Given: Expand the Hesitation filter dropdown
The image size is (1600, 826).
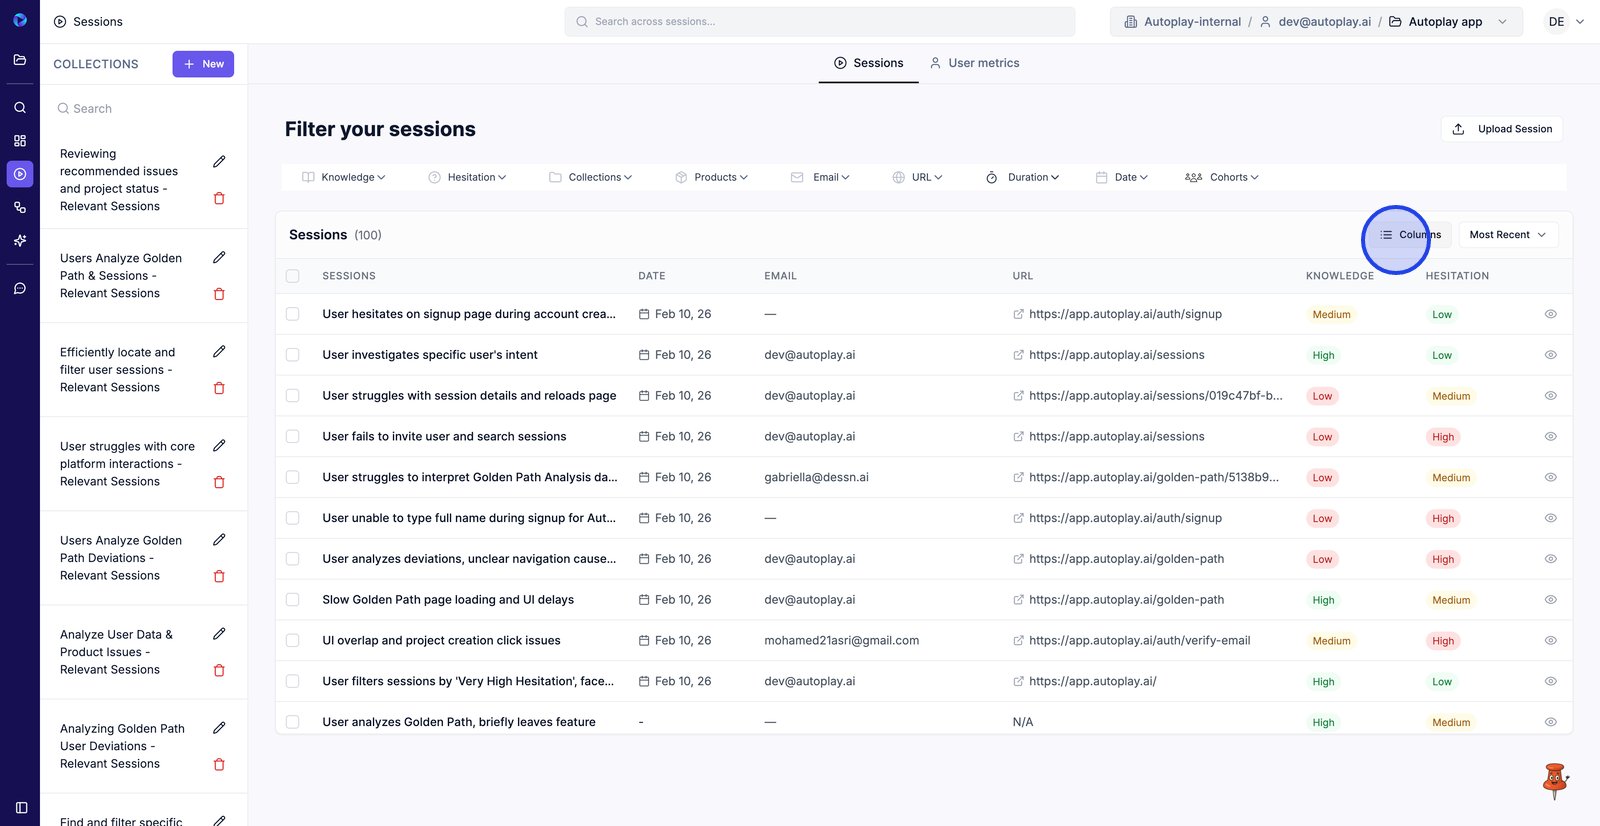Looking at the screenshot, I should (467, 177).
